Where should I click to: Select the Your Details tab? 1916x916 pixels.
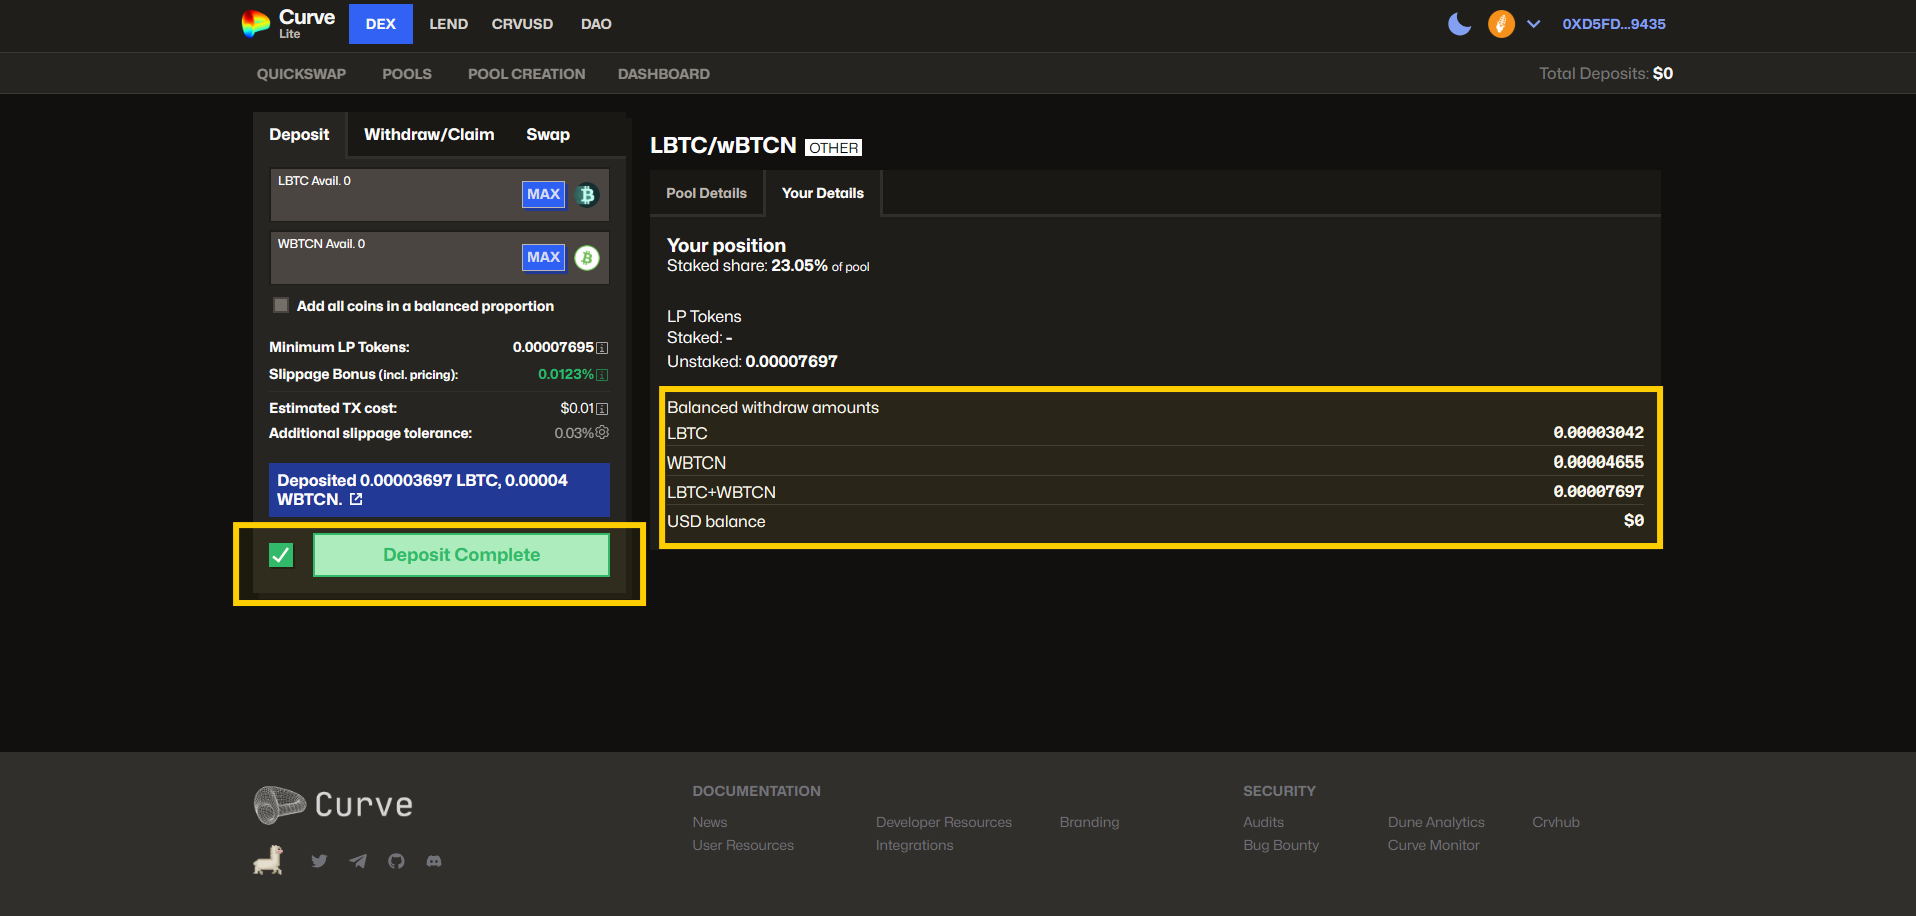(823, 193)
